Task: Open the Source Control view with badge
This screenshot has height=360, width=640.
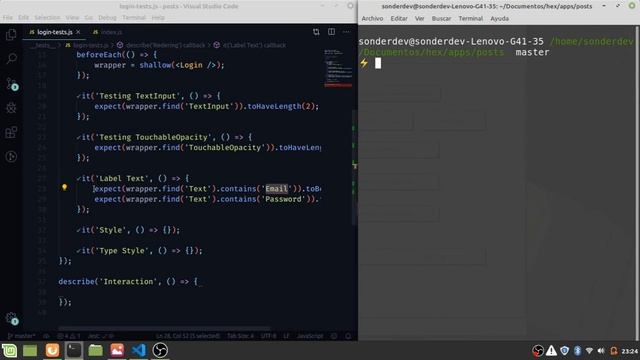Action: coord(11,84)
